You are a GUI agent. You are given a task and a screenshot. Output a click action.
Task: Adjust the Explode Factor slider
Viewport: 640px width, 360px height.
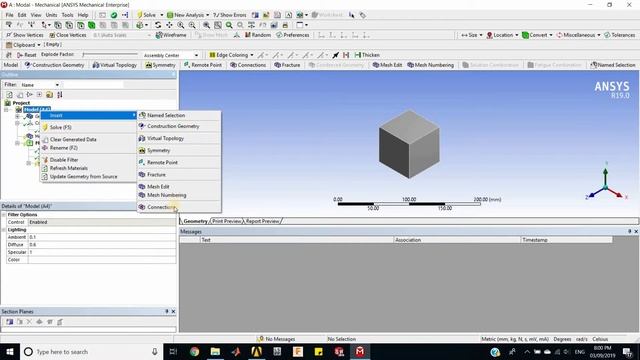point(110,54)
